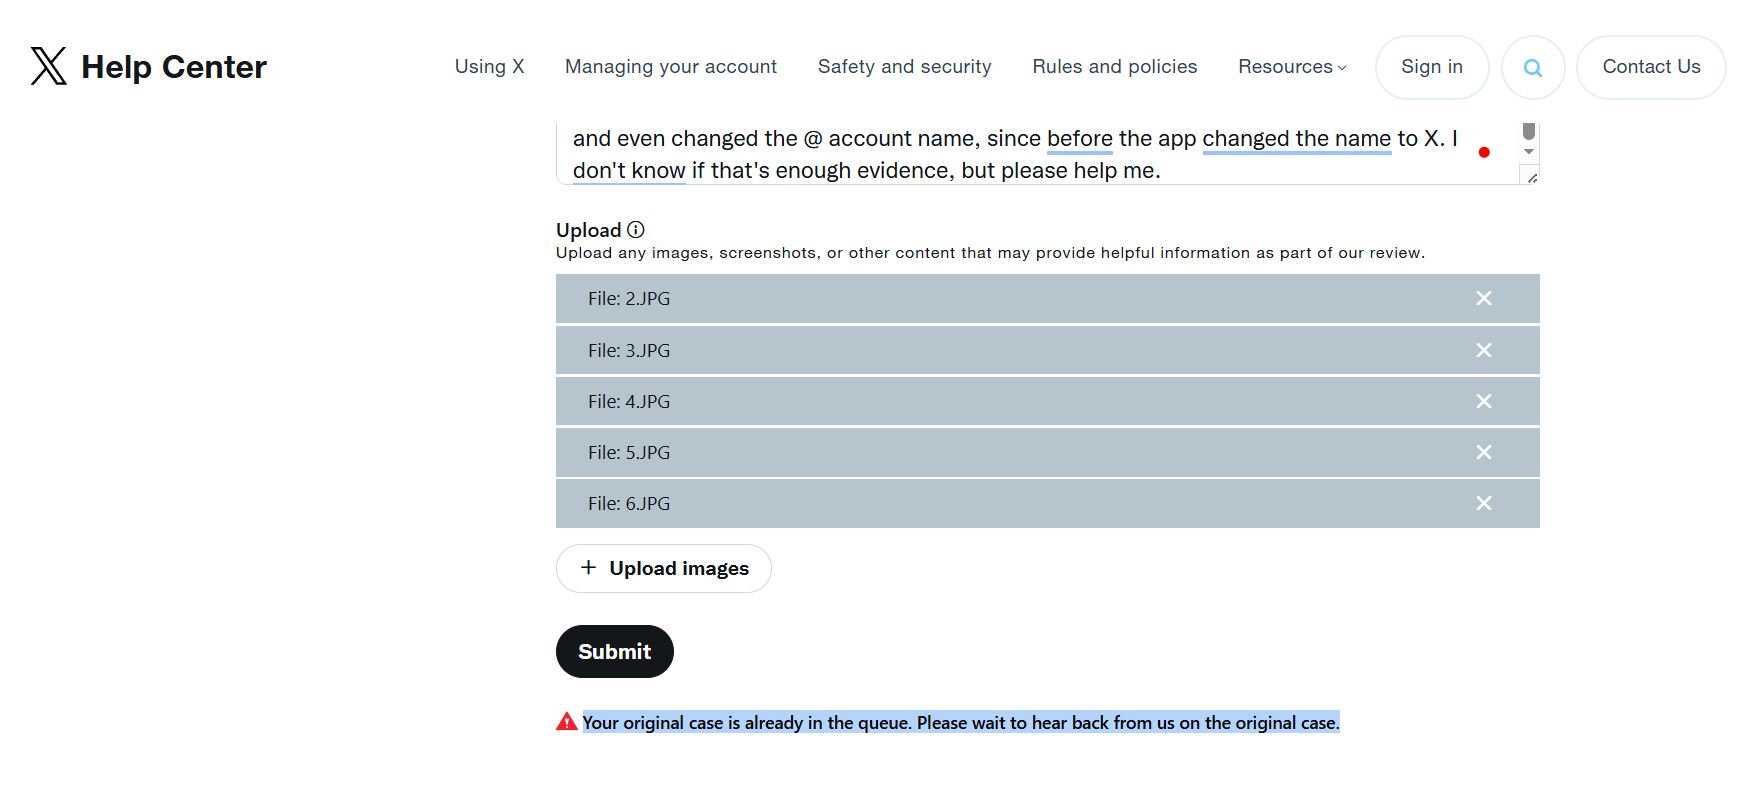The width and height of the screenshot is (1750, 807).
Task: Remove the 3.JPG uploaded file
Action: pyautogui.click(x=1483, y=350)
